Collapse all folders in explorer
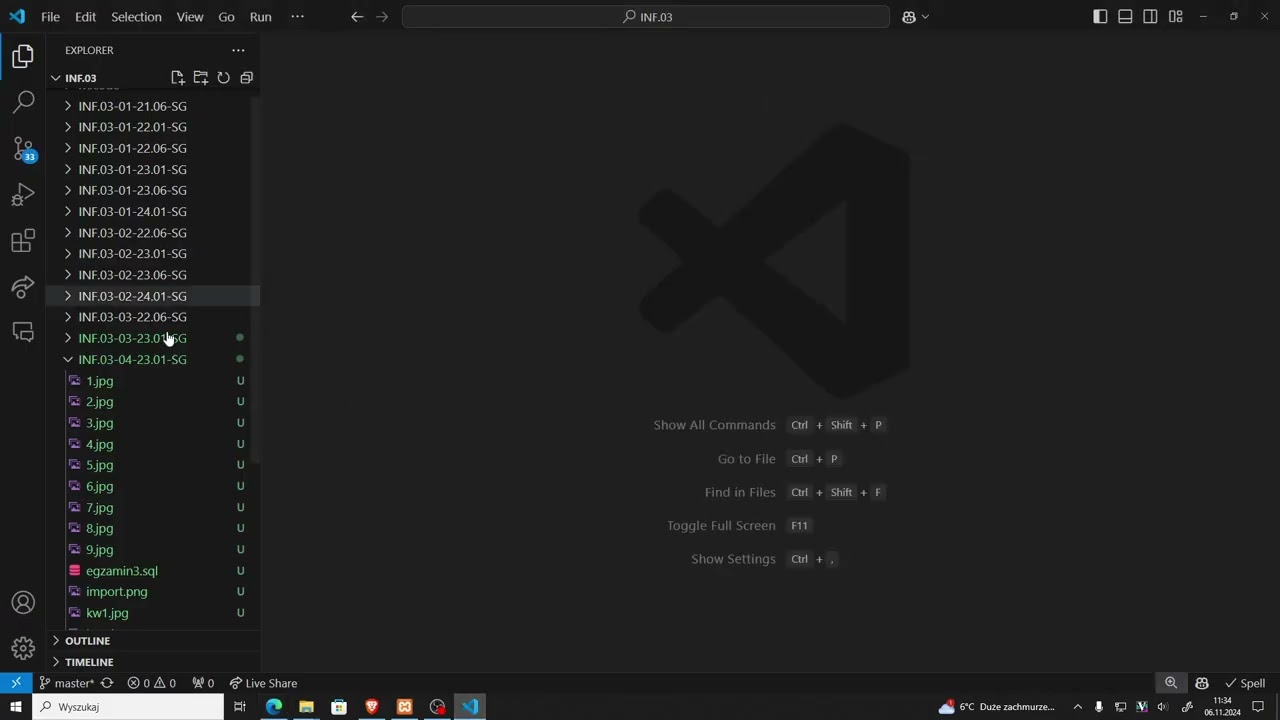Viewport: 1280px width, 720px height. (x=247, y=78)
